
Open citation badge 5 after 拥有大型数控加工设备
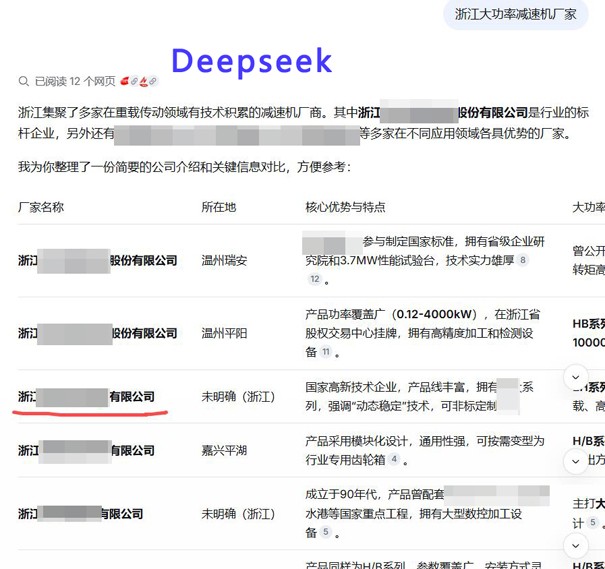[x=326, y=532]
